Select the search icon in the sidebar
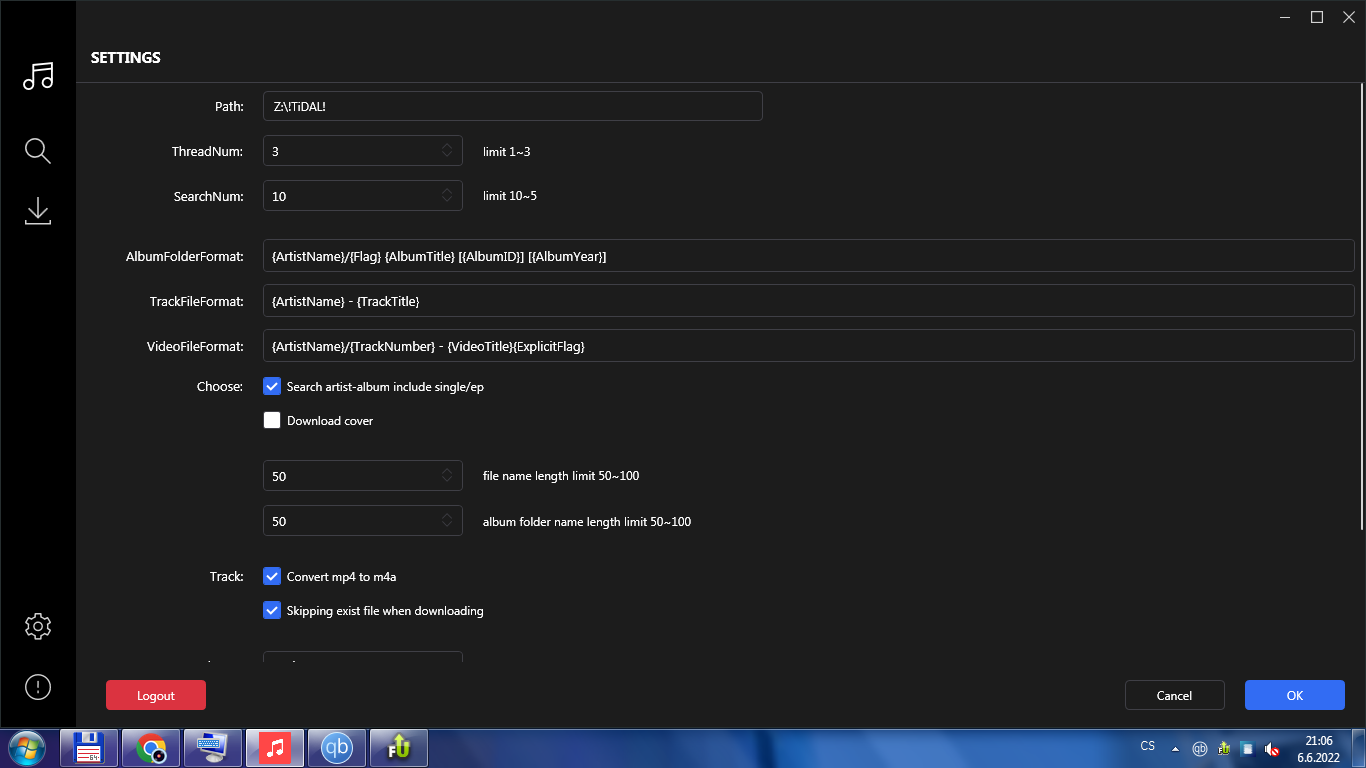This screenshot has height=768, width=1366. pos(37,150)
